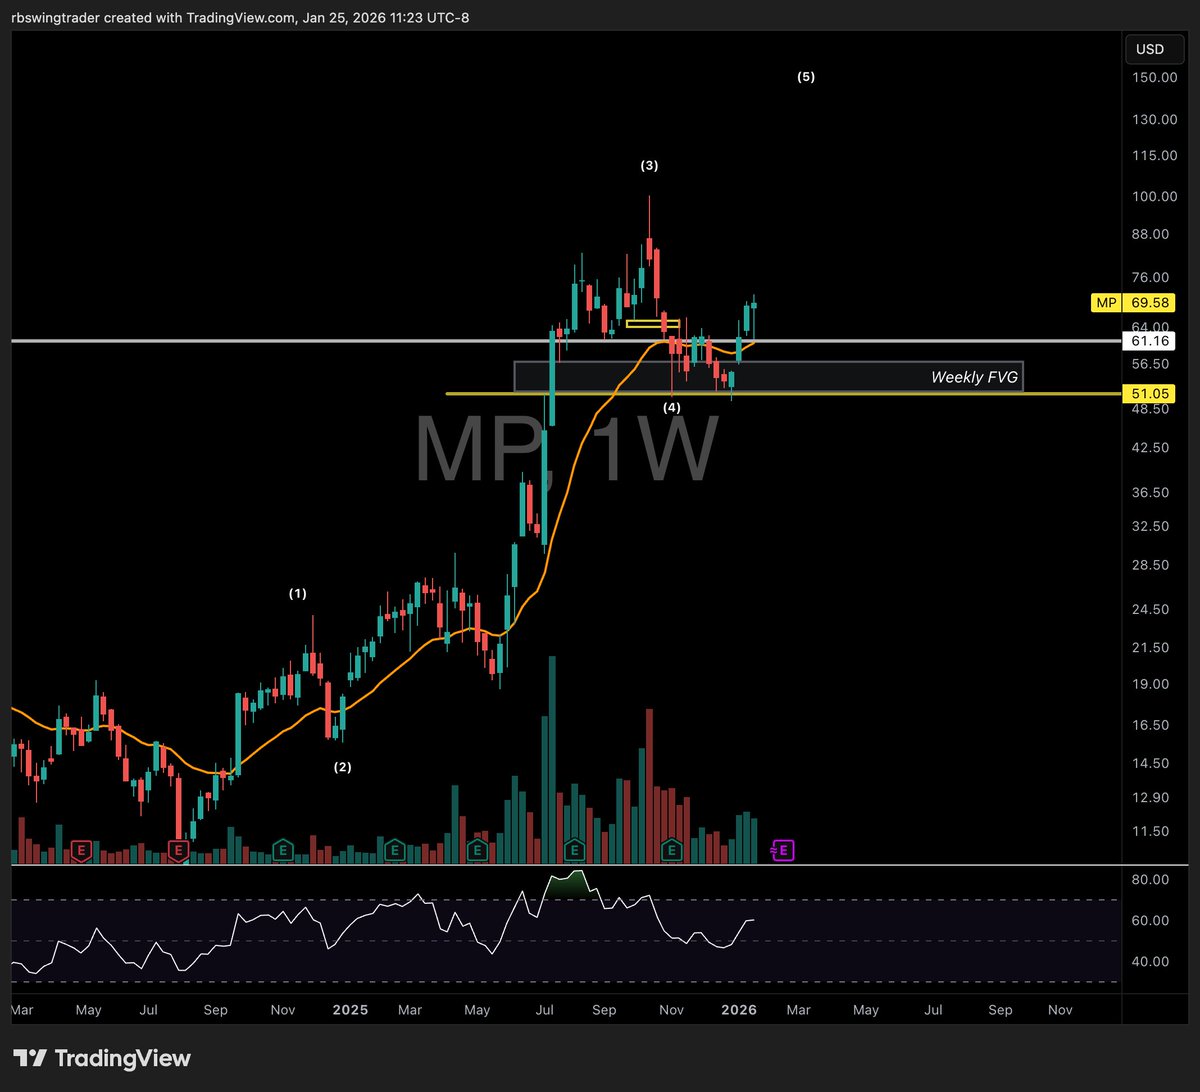Click the 2026 label on the time axis
This screenshot has width=1200, height=1092.
741,1010
